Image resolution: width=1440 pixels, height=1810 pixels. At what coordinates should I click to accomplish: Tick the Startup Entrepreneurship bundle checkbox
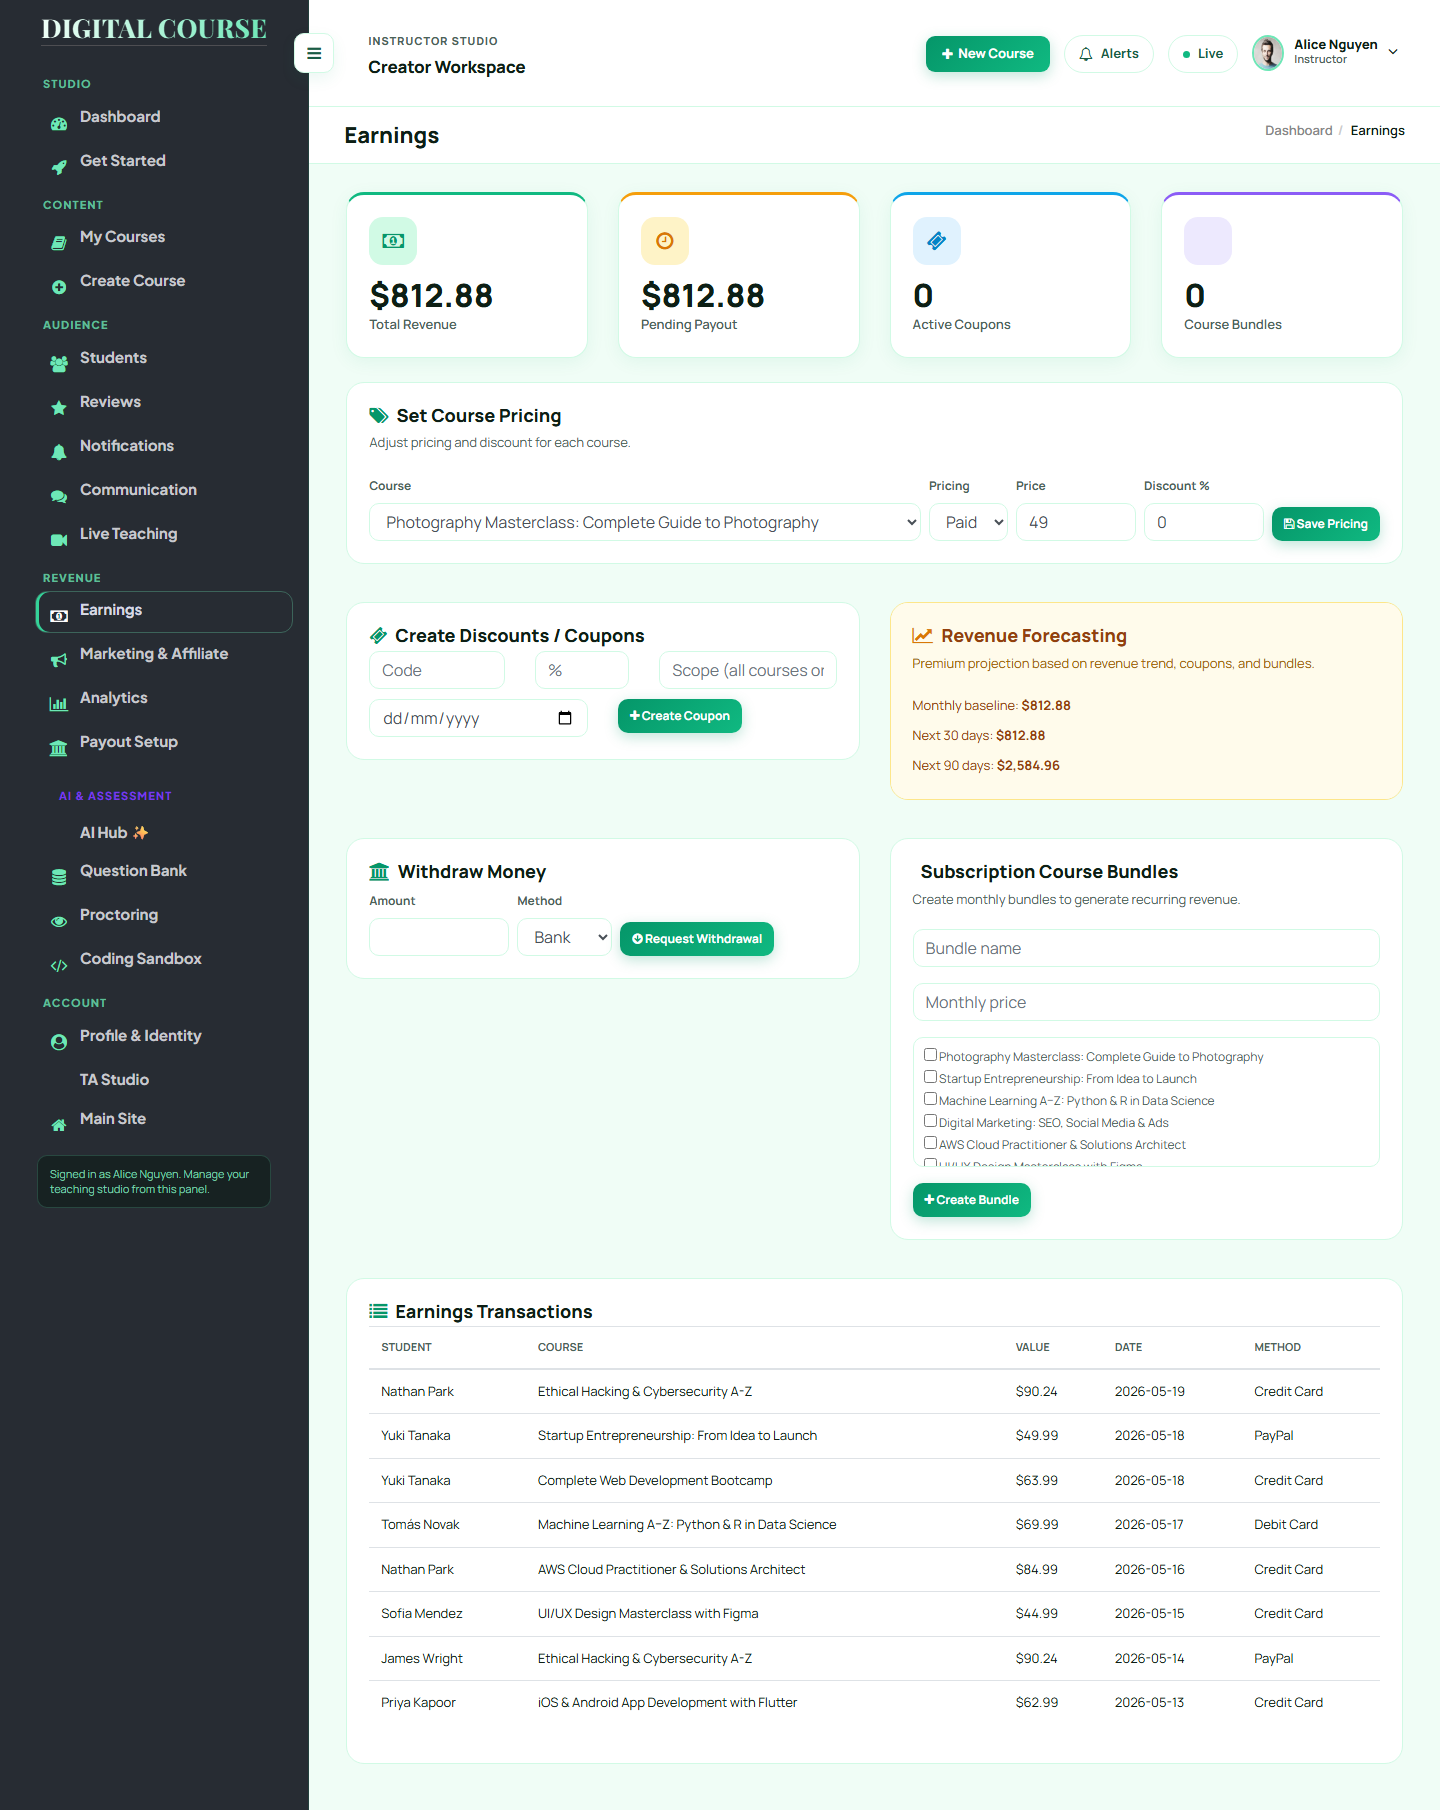click(x=930, y=1077)
